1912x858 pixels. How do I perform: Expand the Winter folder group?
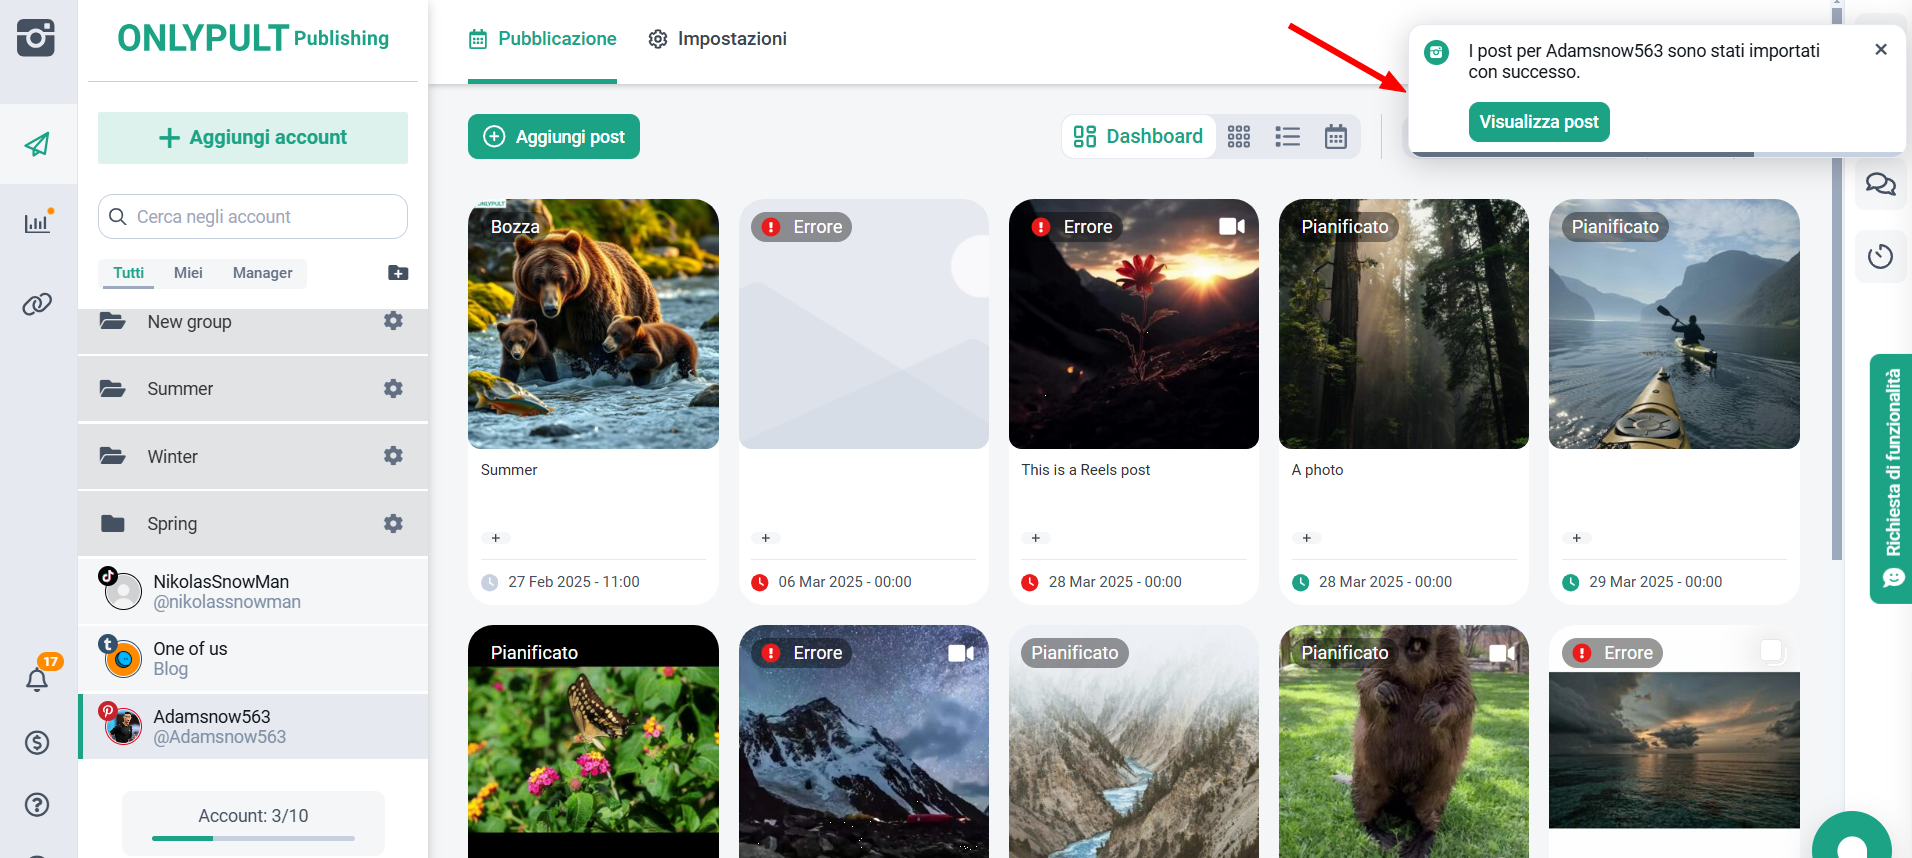coord(172,457)
